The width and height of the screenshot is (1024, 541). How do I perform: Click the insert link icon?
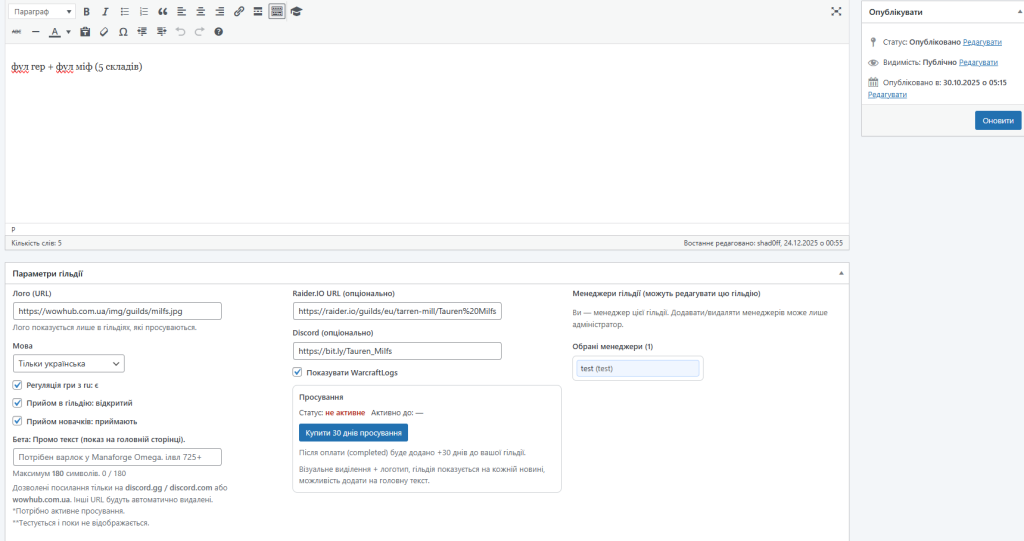click(x=238, y=12)
